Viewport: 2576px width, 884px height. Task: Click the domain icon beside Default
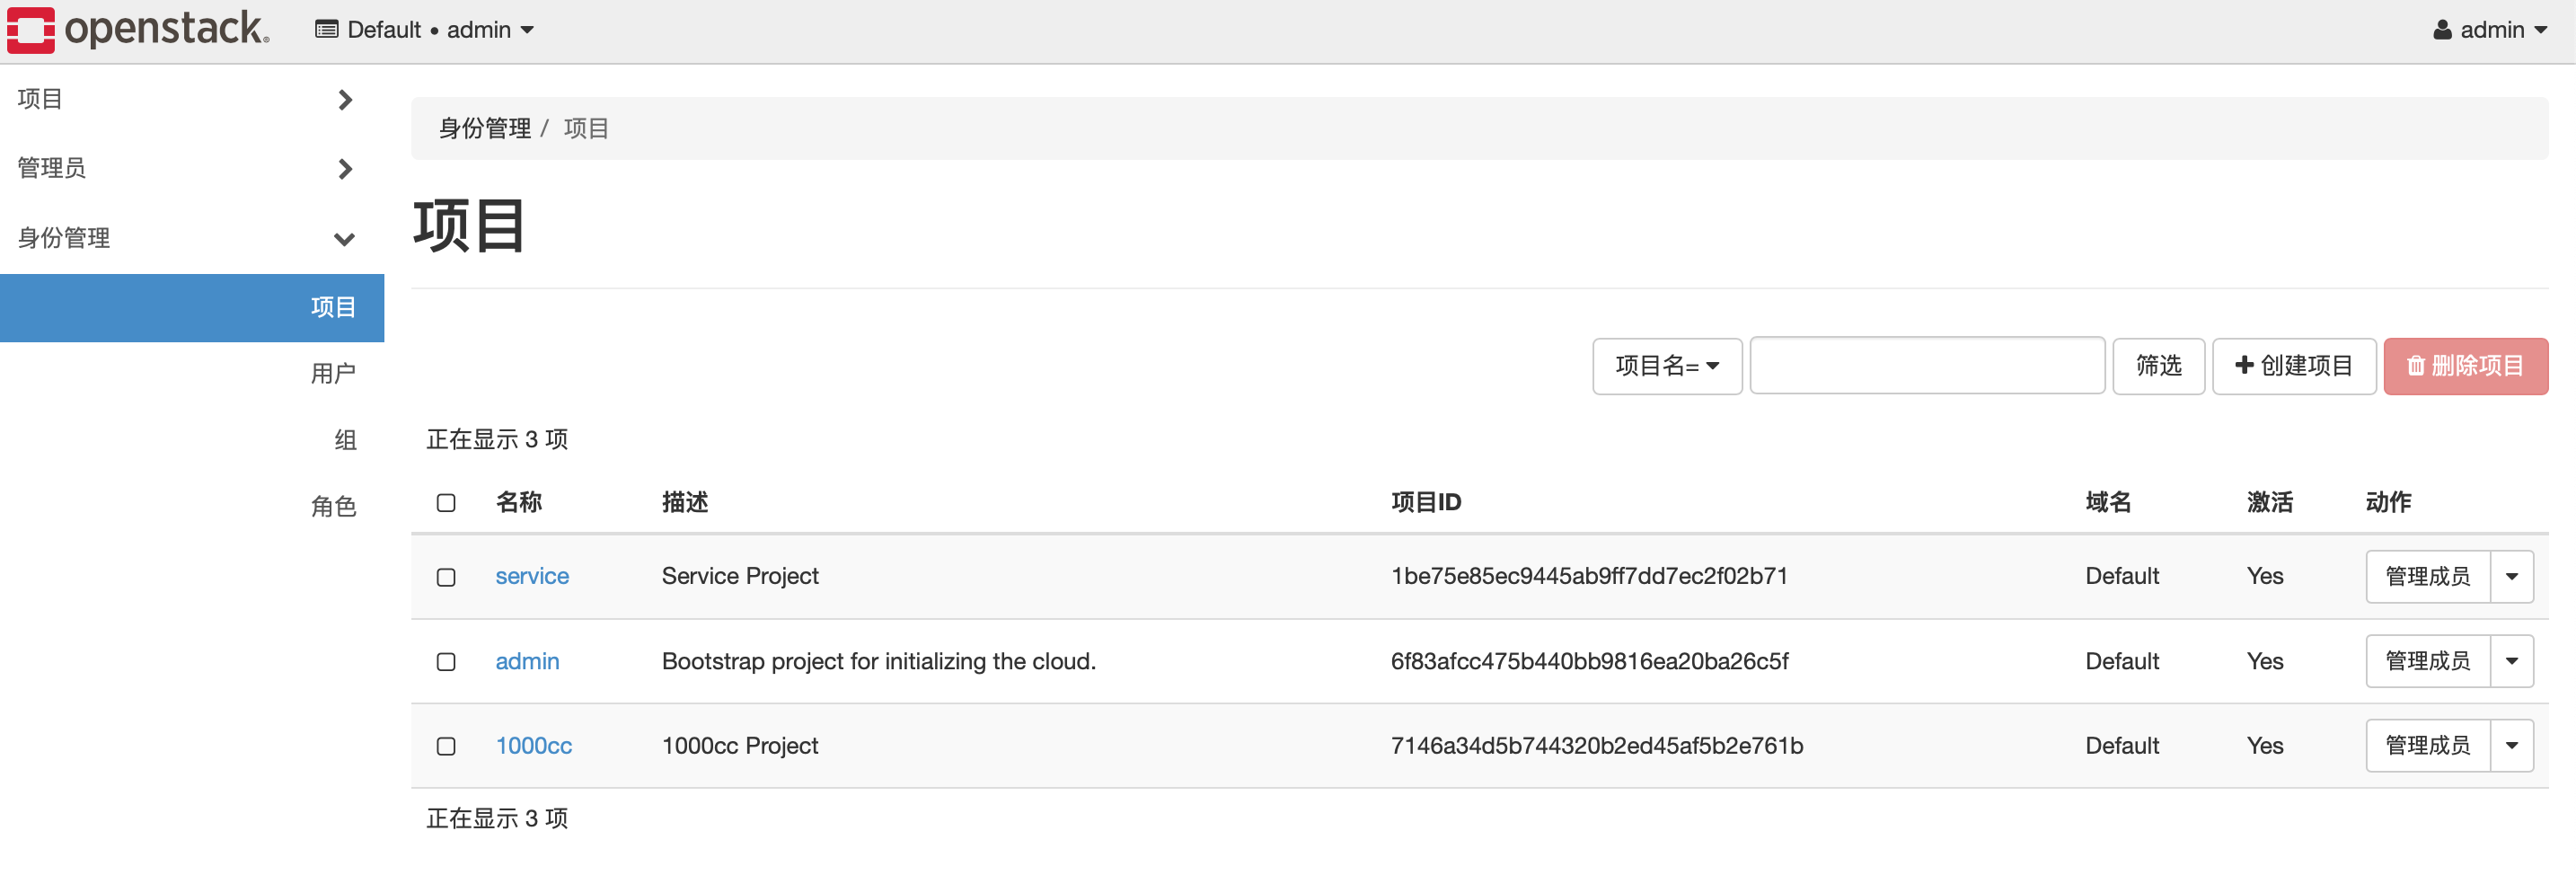(324, 29)
